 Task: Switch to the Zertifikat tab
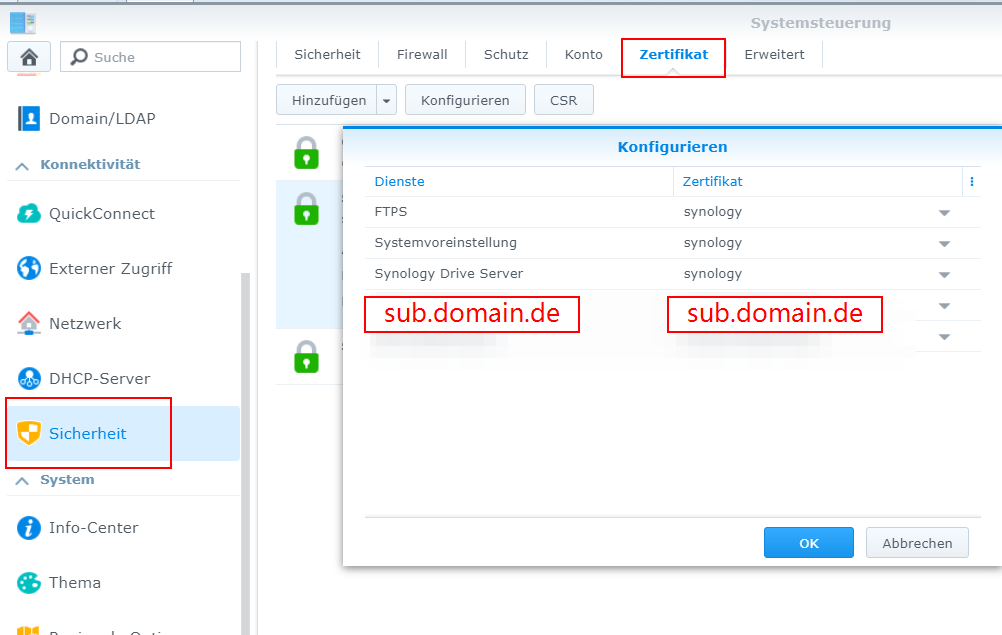click(673, 54)
